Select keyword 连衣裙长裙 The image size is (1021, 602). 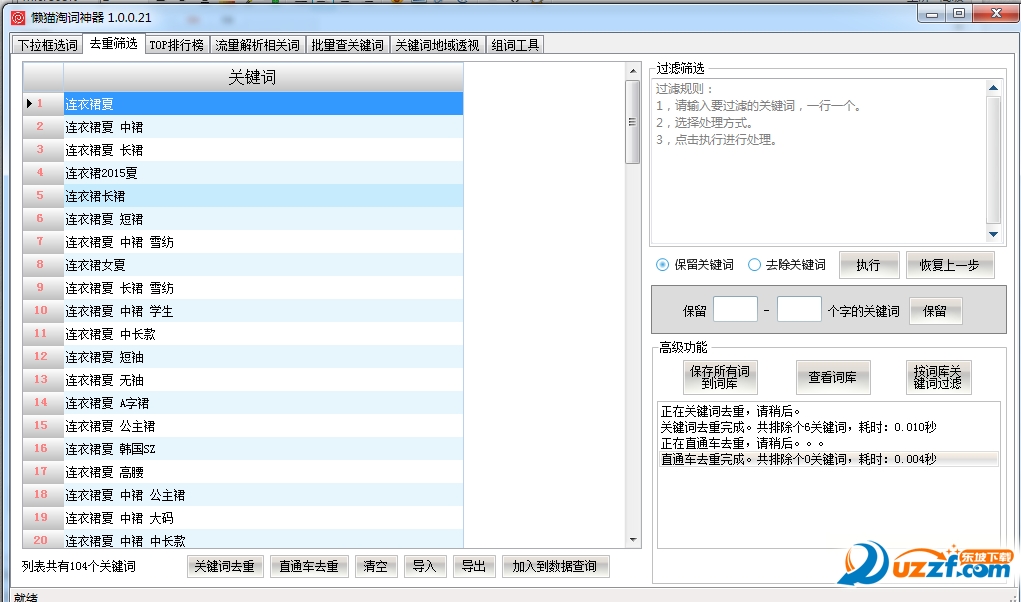tap(263, 196)
